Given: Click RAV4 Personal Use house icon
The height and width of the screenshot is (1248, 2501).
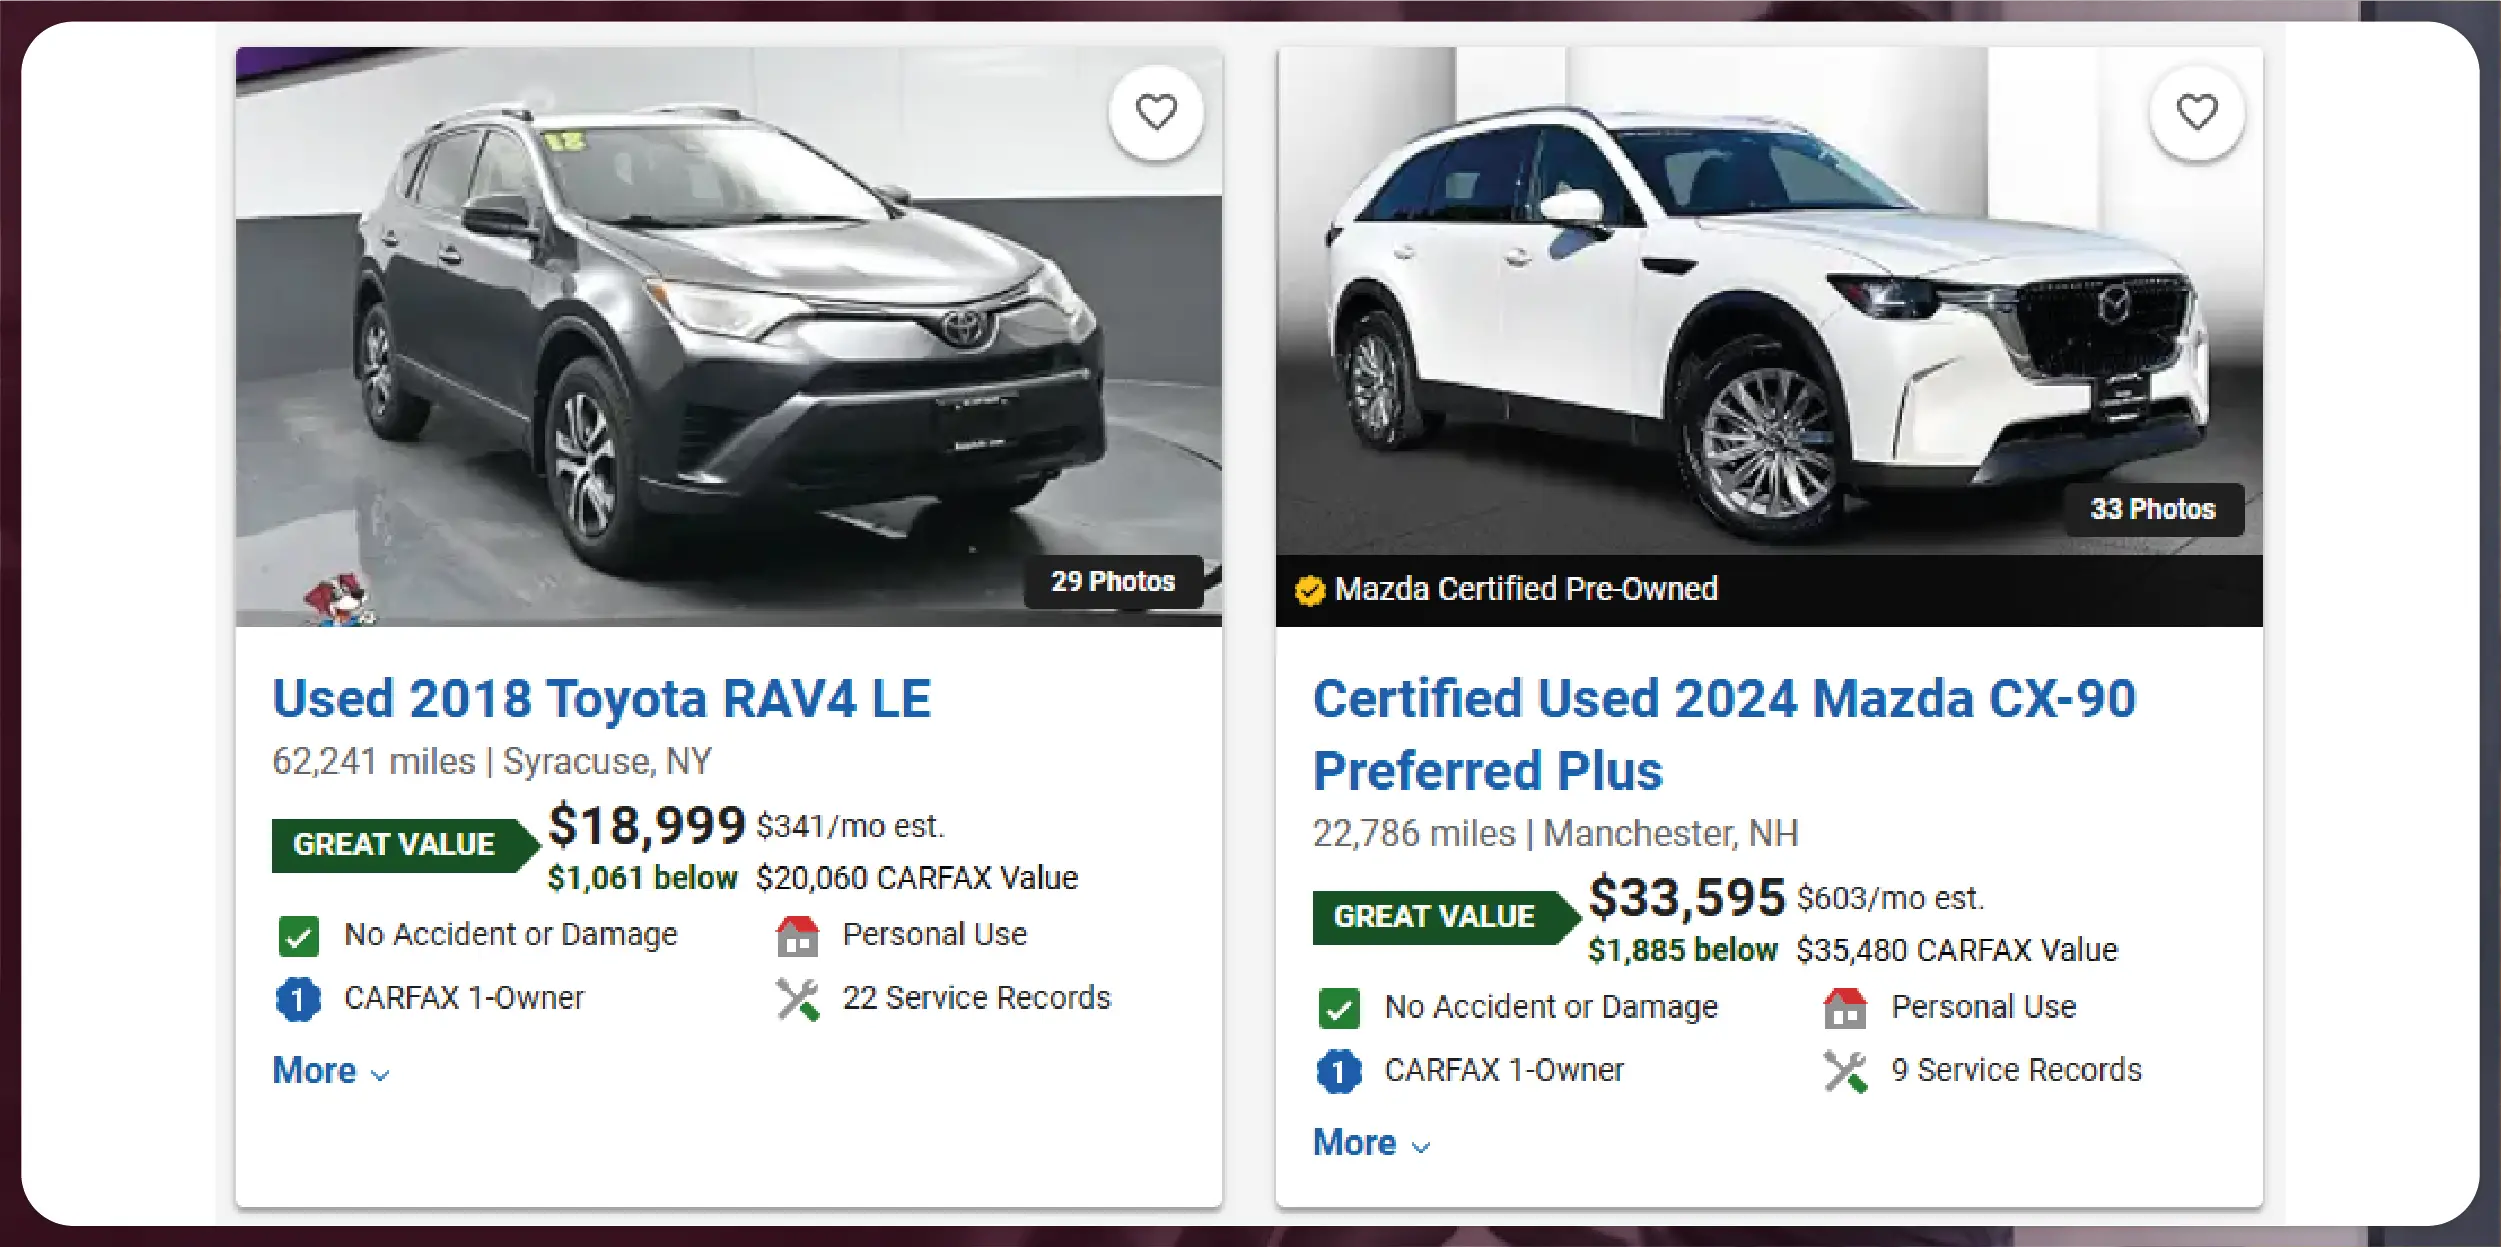Looking at the screenshot, I should [x=797, y=936].
